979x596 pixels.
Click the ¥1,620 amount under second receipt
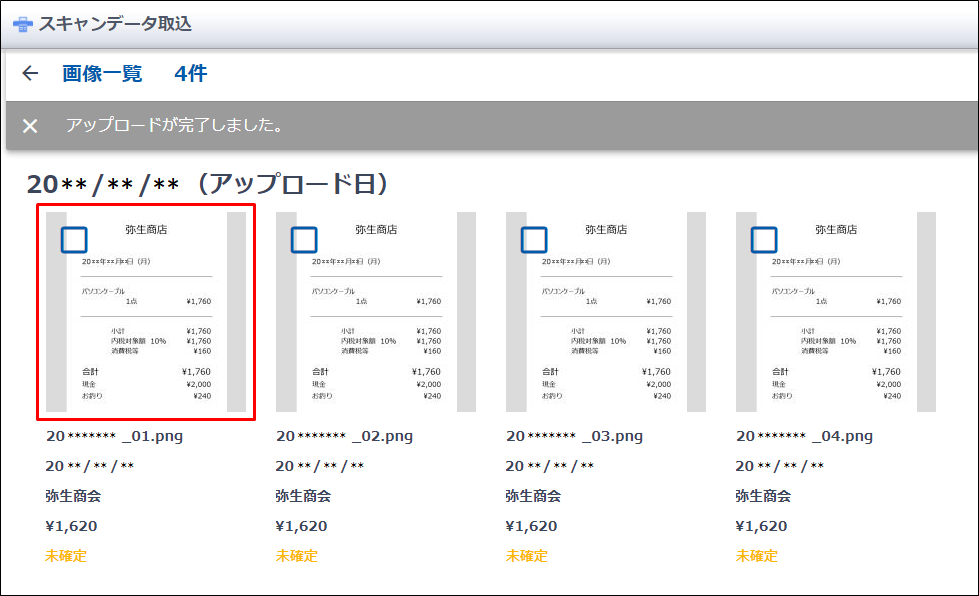point(301,526)
